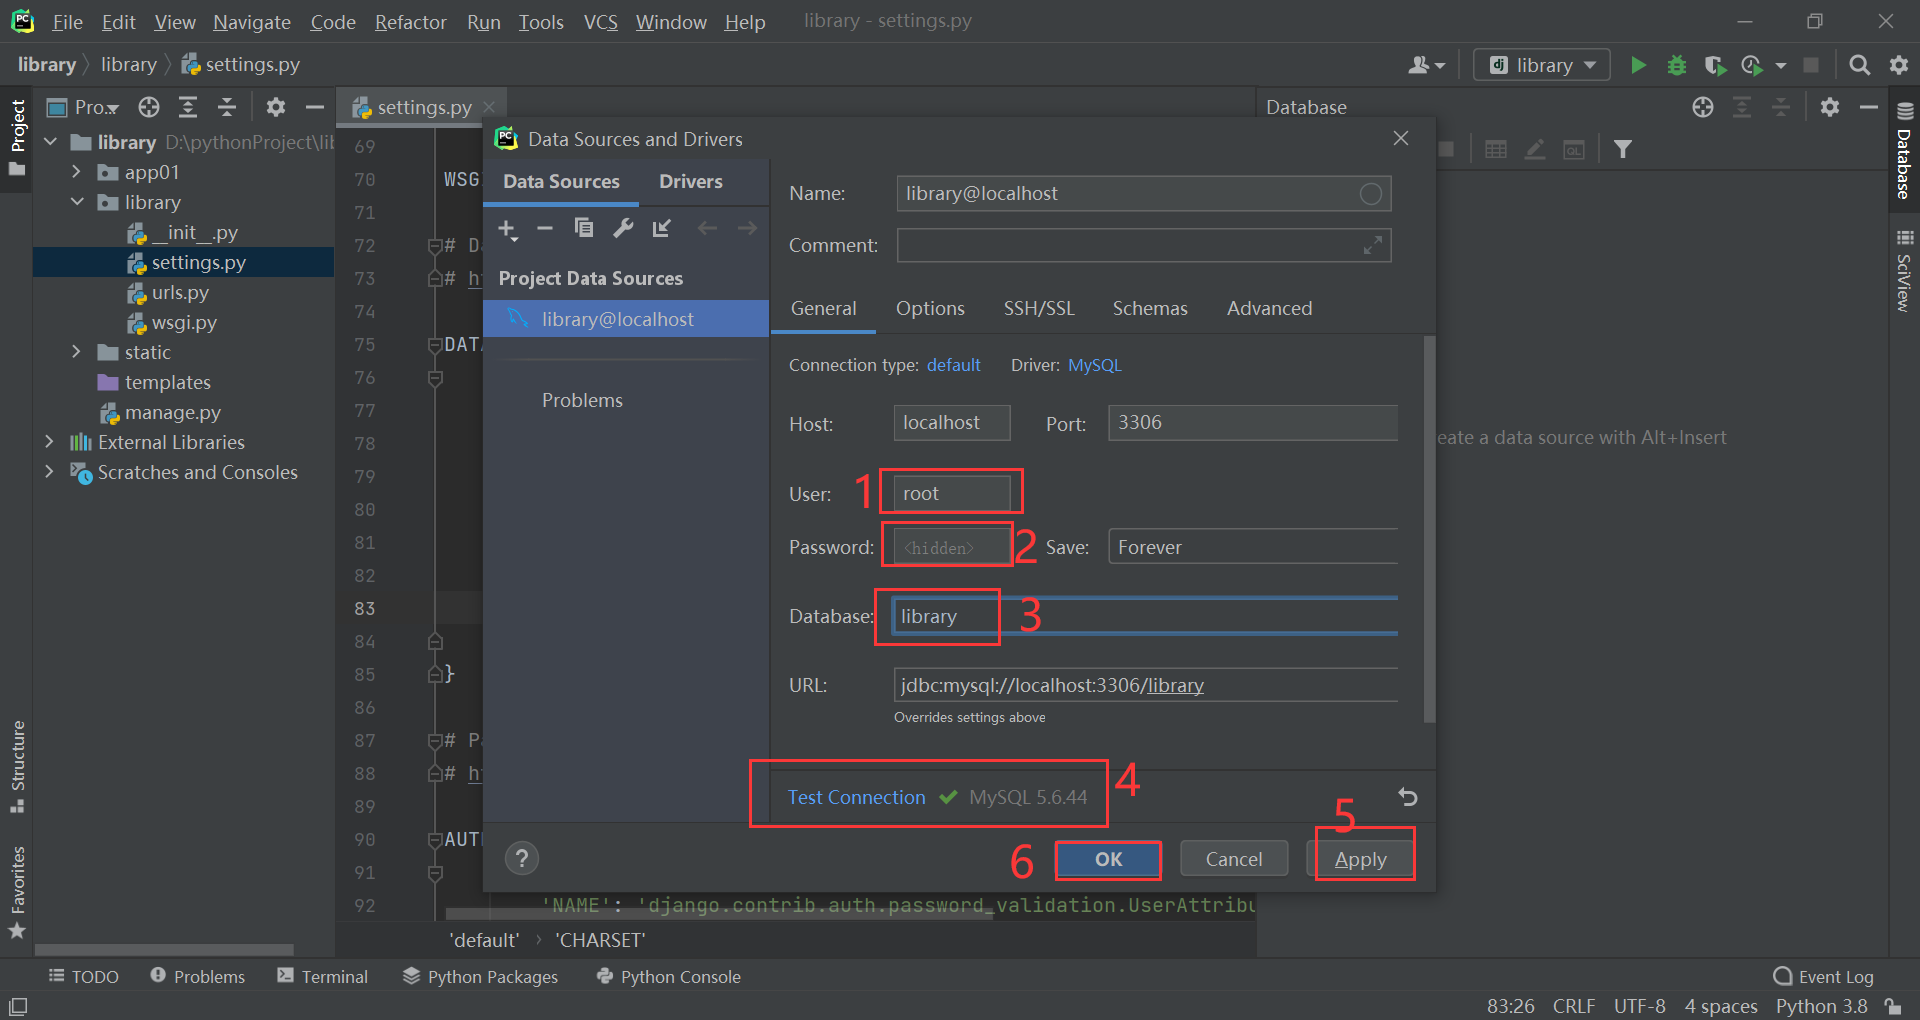Select library@localhost data source entry

tap(626, 319)
